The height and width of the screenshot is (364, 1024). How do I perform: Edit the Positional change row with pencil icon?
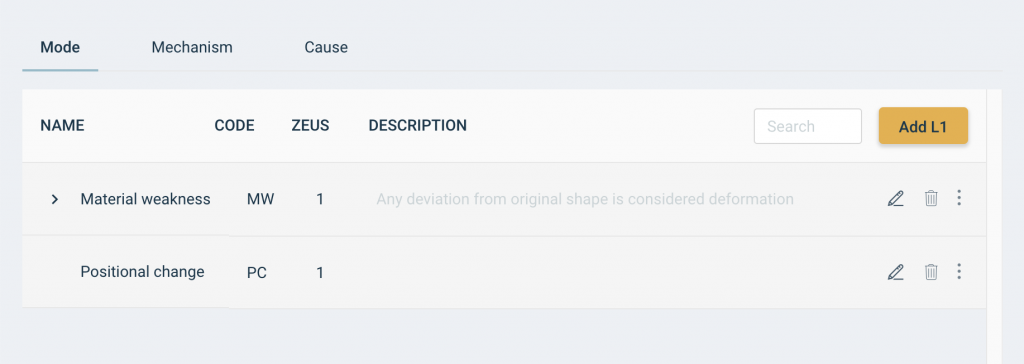(895, 272)
